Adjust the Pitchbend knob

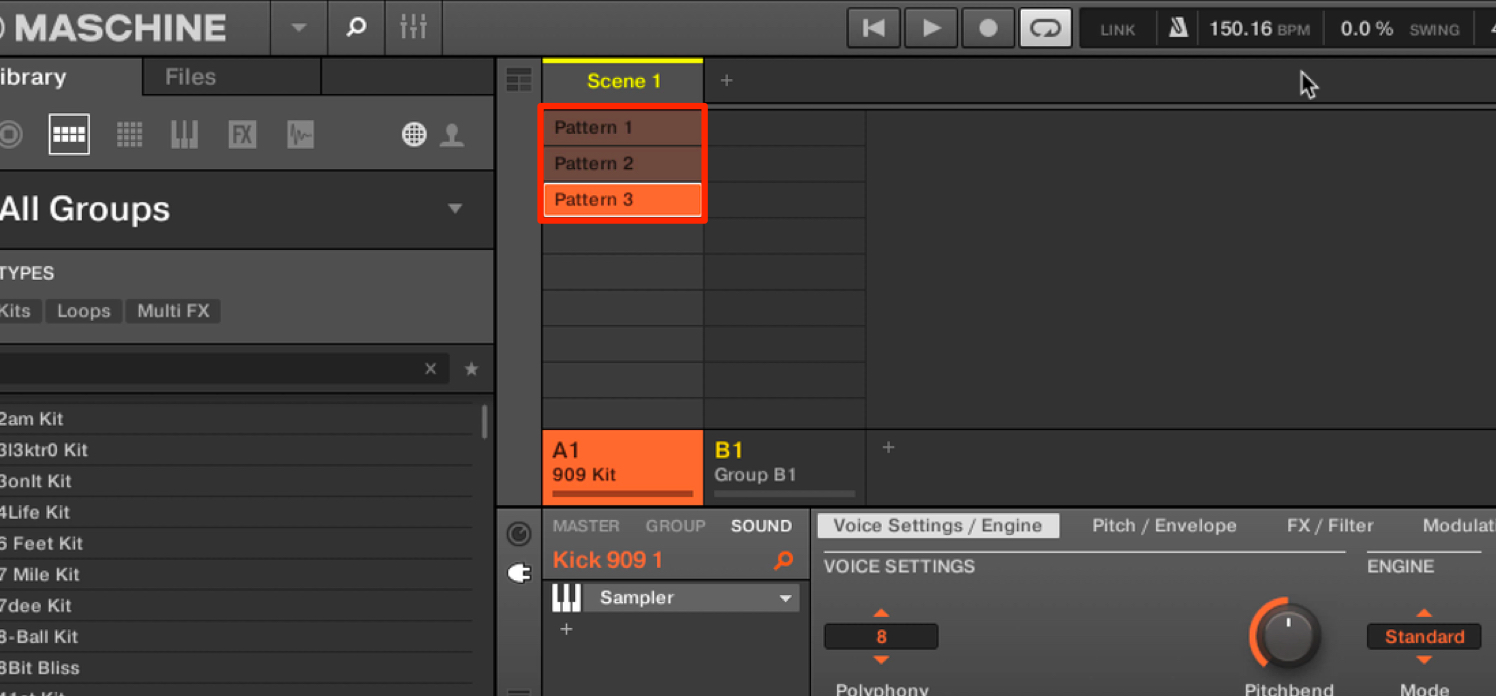point(1287,635)
